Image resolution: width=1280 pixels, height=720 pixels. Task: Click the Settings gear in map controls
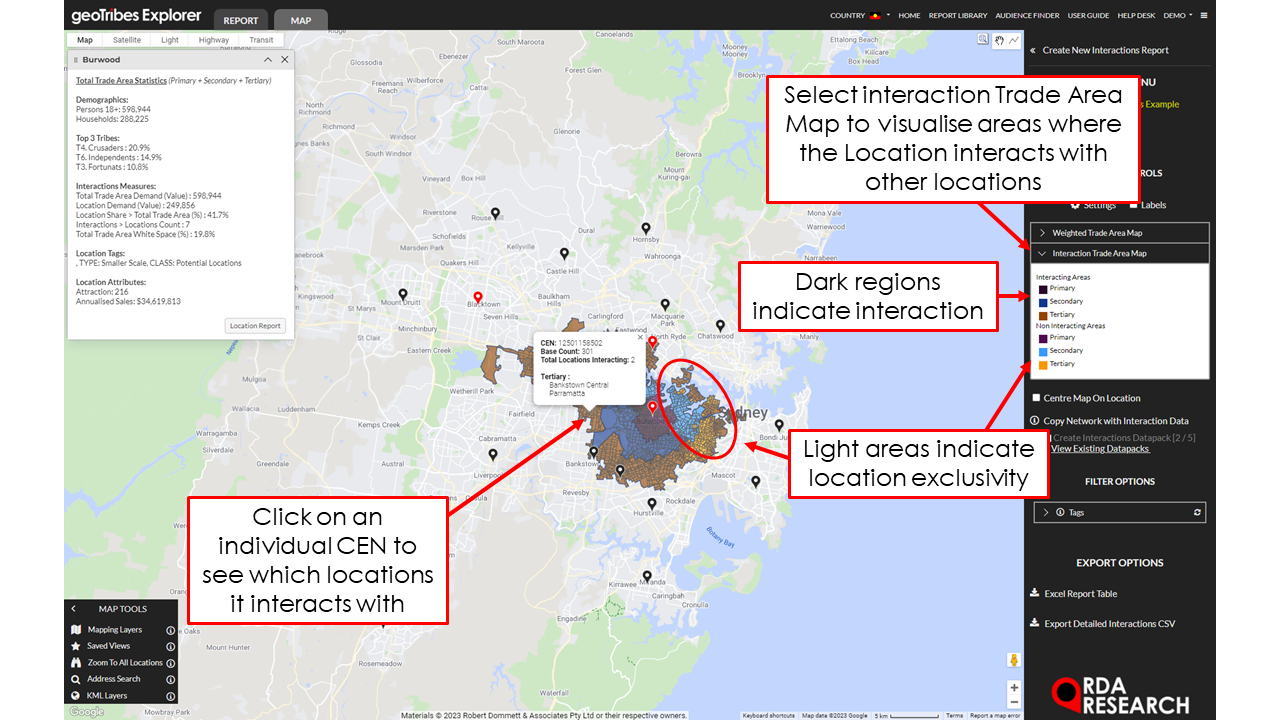[1075, 205]
